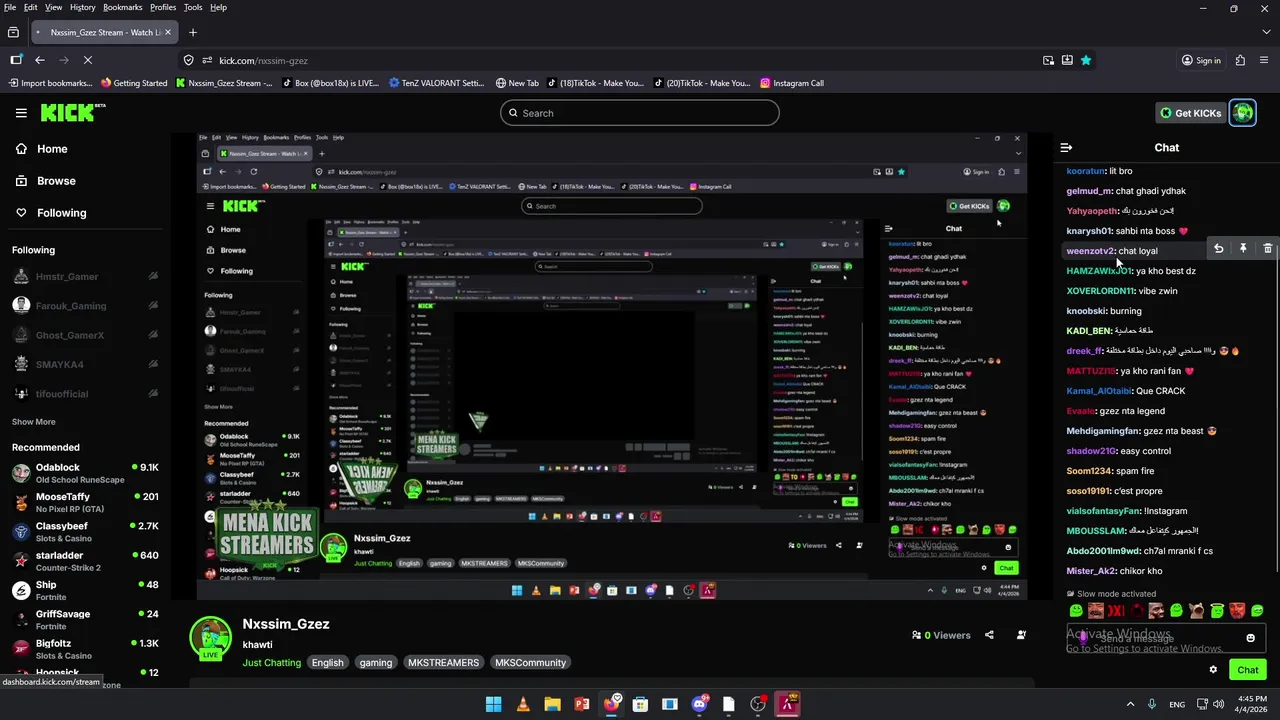Go to Home in Kick sidebar
This screenshot has height=720, width=1280.
pos(41,149)
